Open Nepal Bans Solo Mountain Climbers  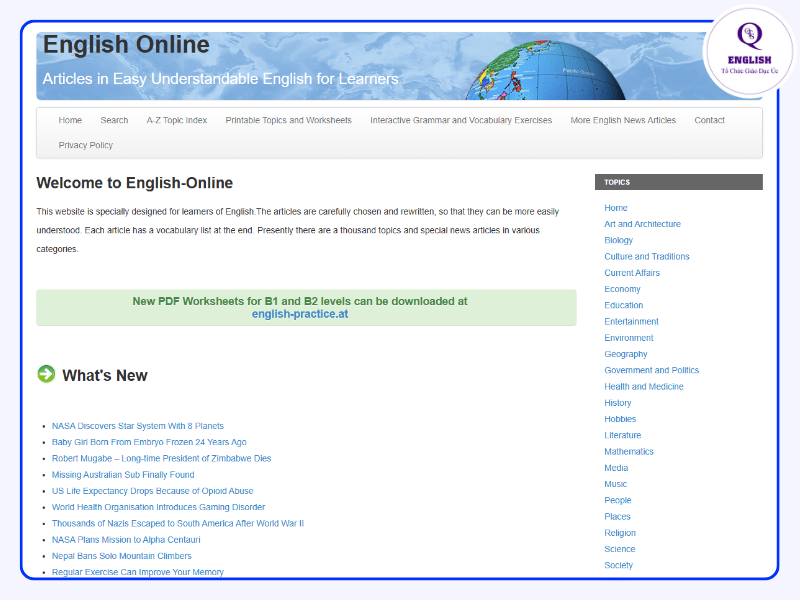point(121,556)
